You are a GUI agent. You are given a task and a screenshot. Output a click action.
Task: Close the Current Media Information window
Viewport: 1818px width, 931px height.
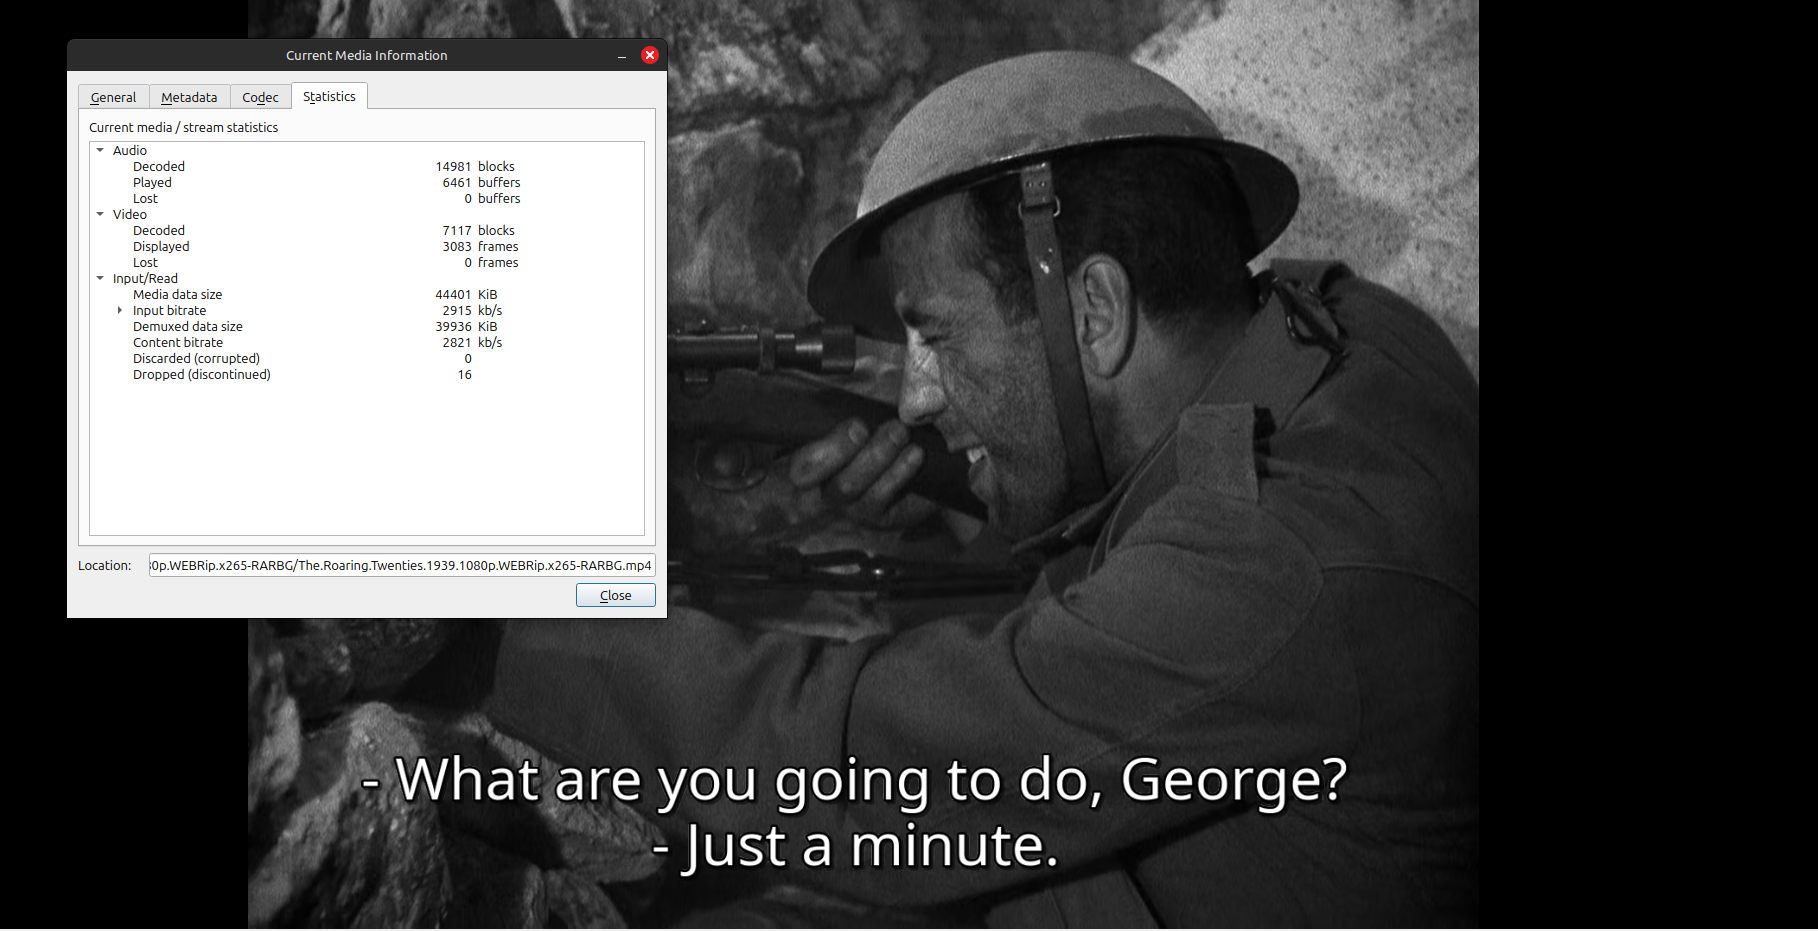(x=650, y=55)
